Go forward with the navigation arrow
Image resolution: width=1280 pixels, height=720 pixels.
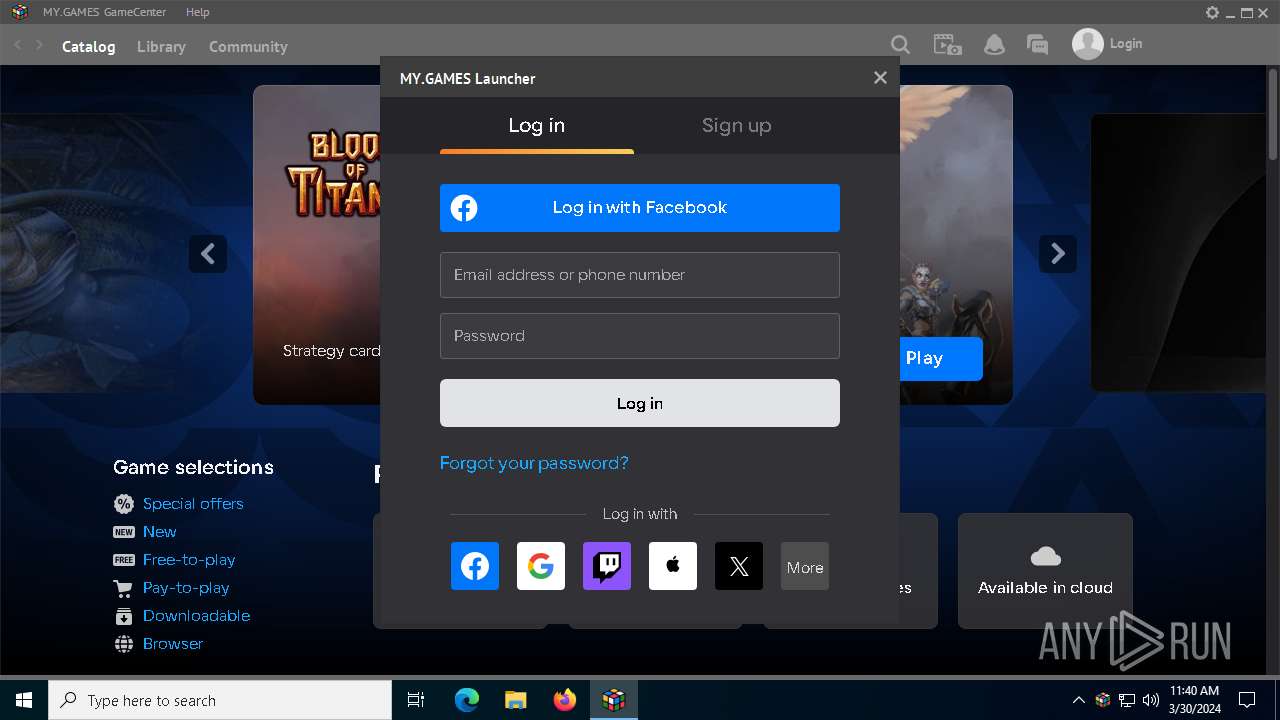tap(39, 45)
